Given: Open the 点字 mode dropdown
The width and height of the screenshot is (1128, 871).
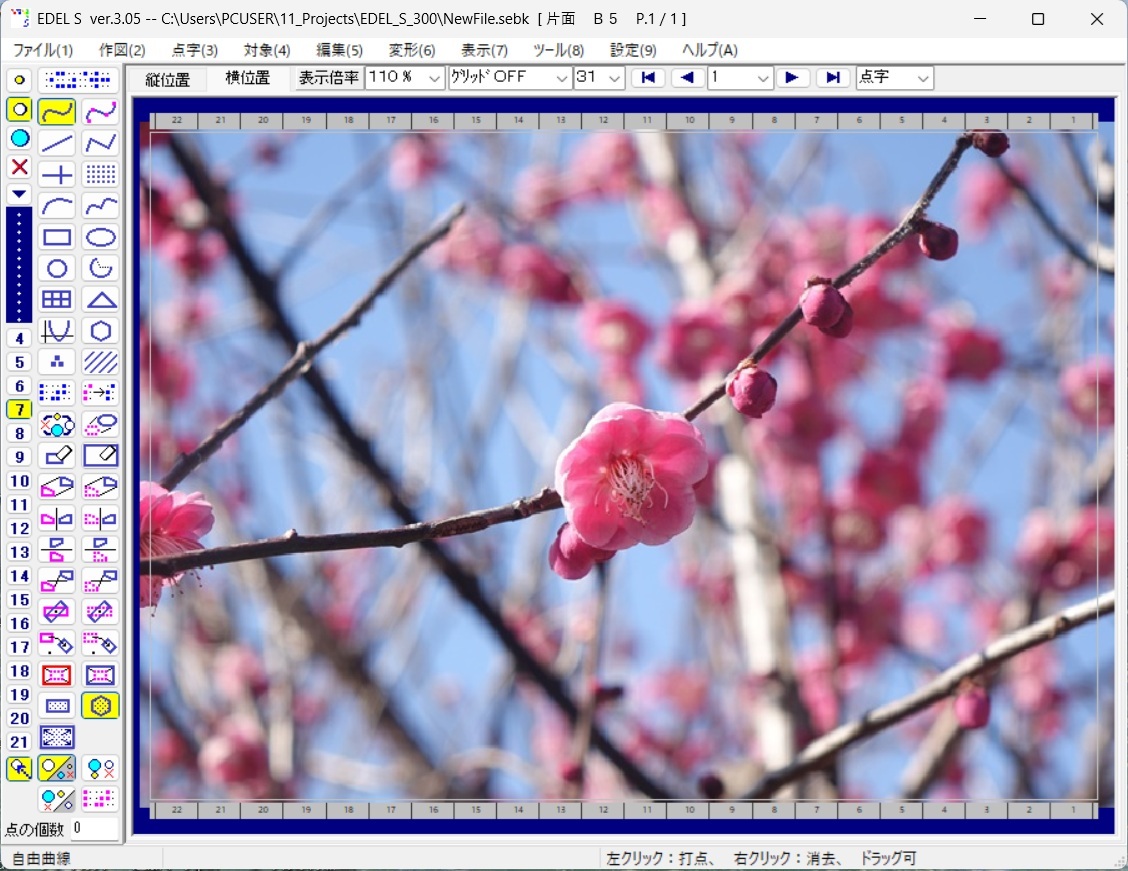Looking at the screenshot, I should [x=894, y=78].
